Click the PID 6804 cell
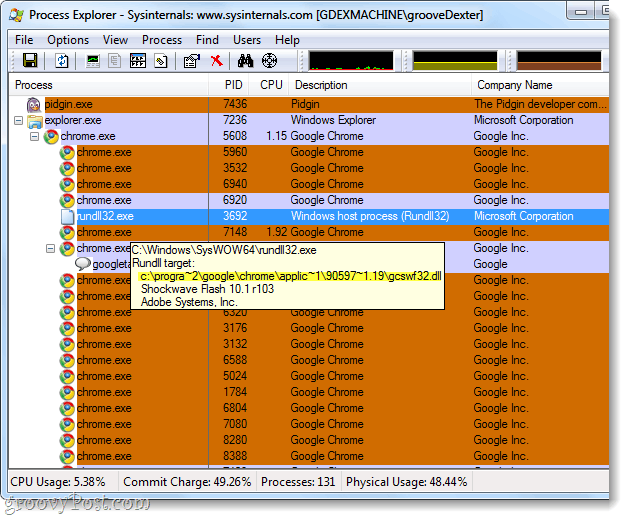The height and width of the screenshot is (520, 629). click(235, 408)
